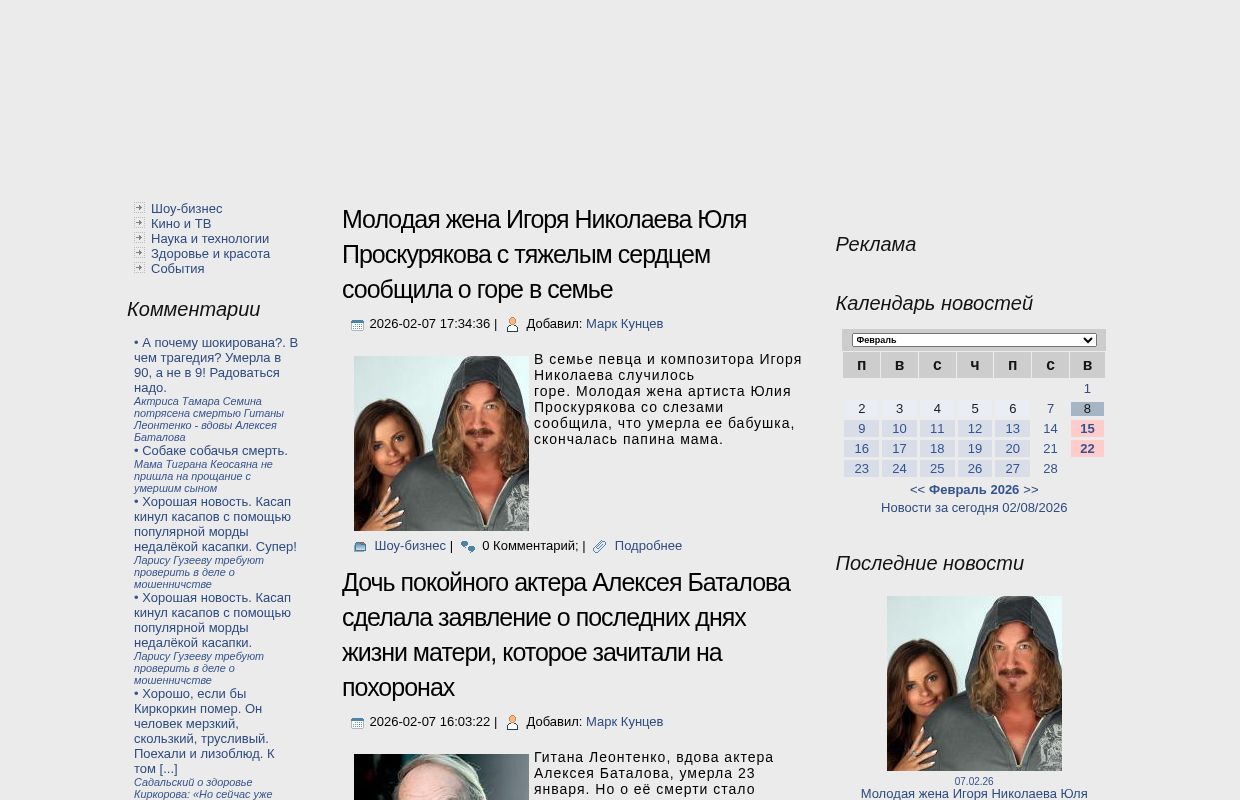The height and width of the screenshot is (800, 1240).
Task: Open the Здоровье и красота menu section
Action: tap(210, 254)
